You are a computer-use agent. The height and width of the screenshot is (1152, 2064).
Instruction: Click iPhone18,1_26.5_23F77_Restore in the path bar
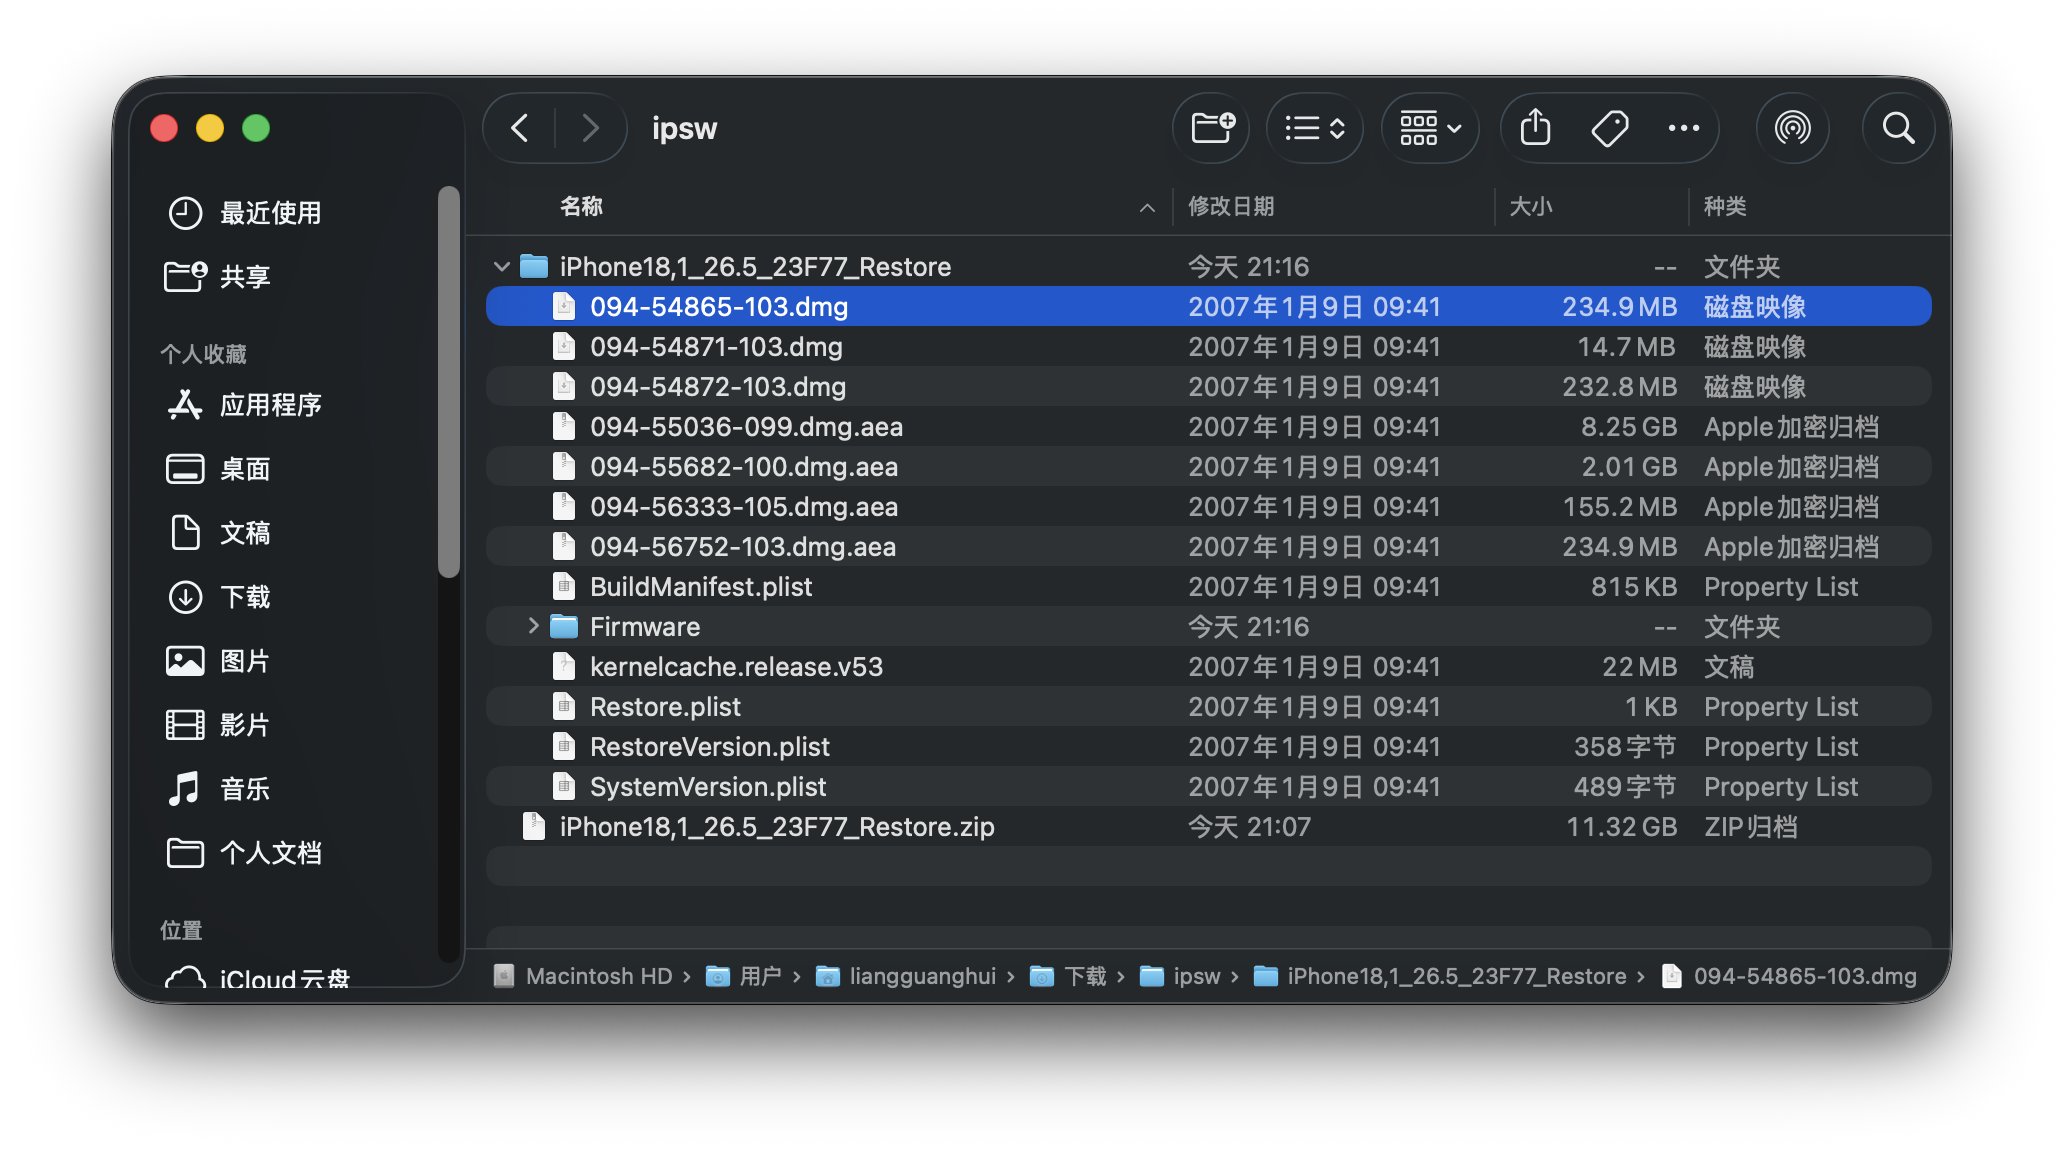[x=1440, y=976]
